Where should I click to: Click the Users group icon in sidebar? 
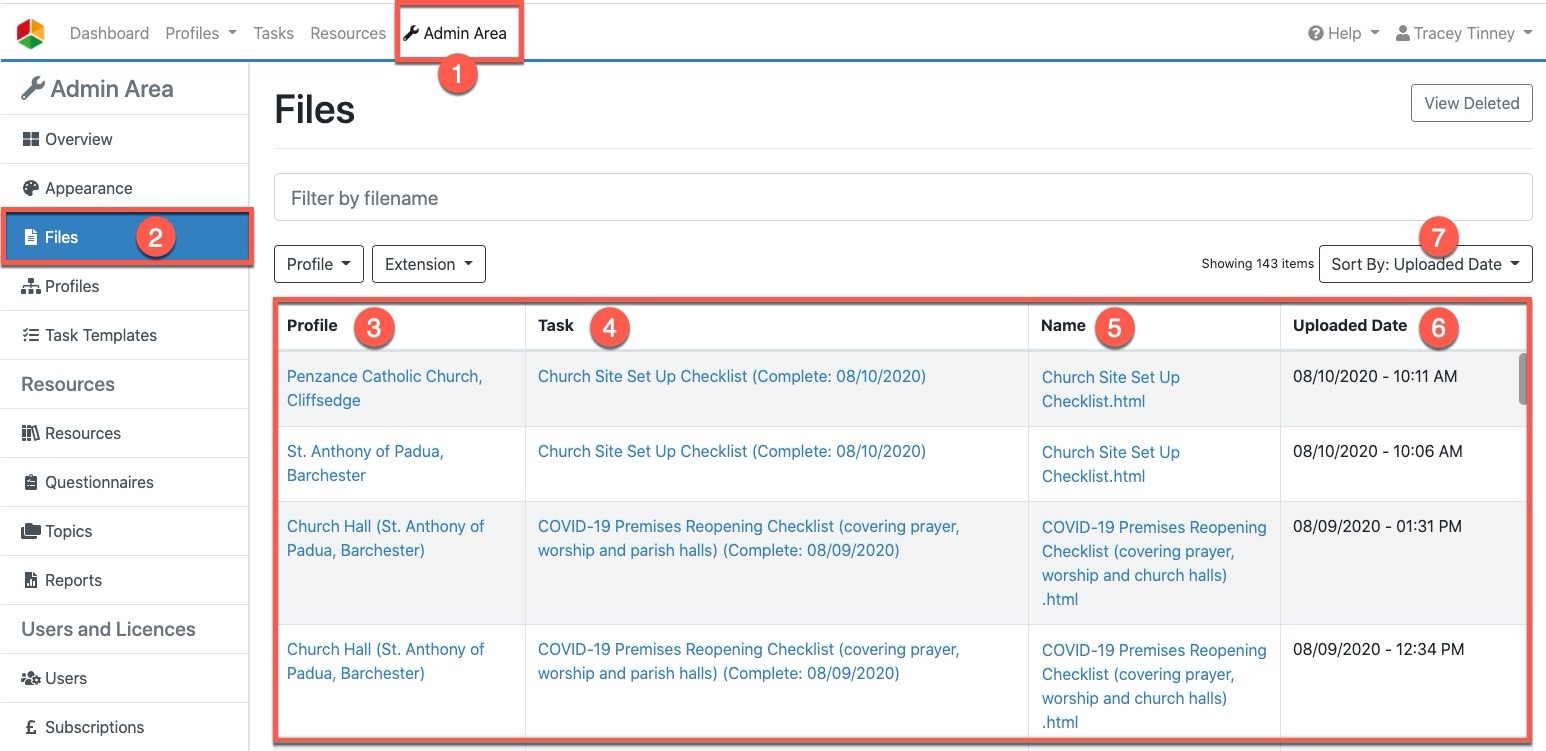pyautogui.click(x=30, y=678)
